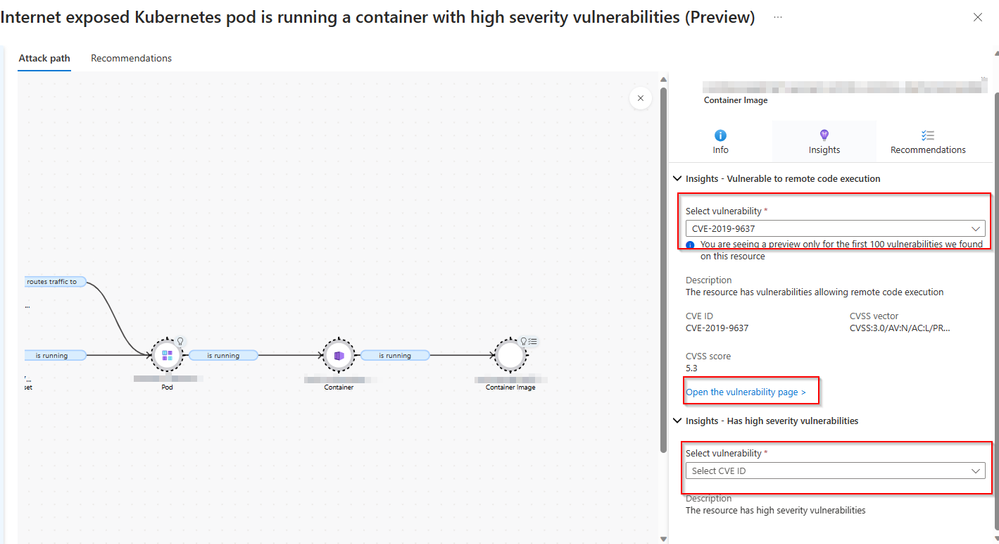Select the Container Image node circle

coord(510,355)
